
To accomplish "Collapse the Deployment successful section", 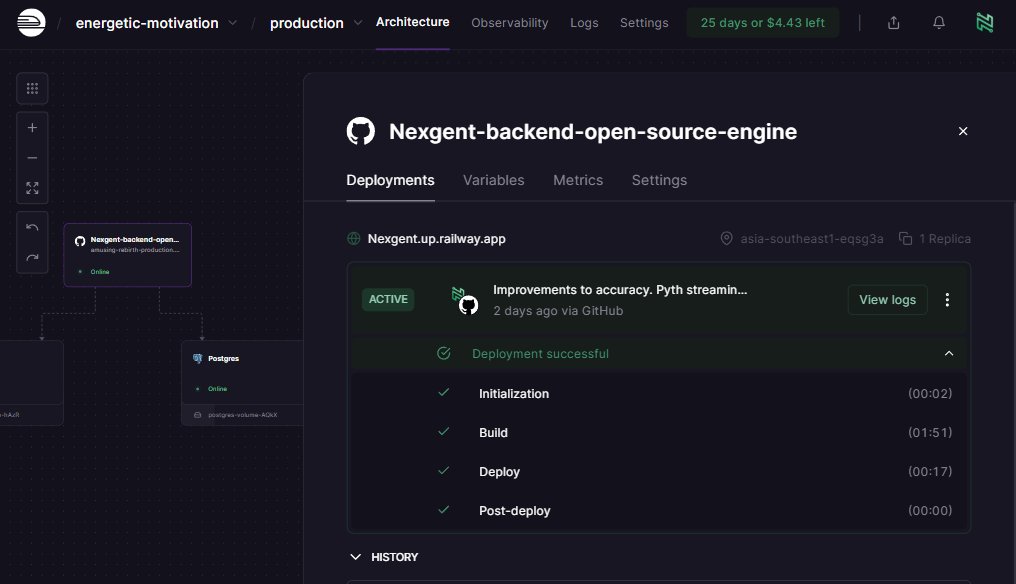I will click(x=949, y=353).
